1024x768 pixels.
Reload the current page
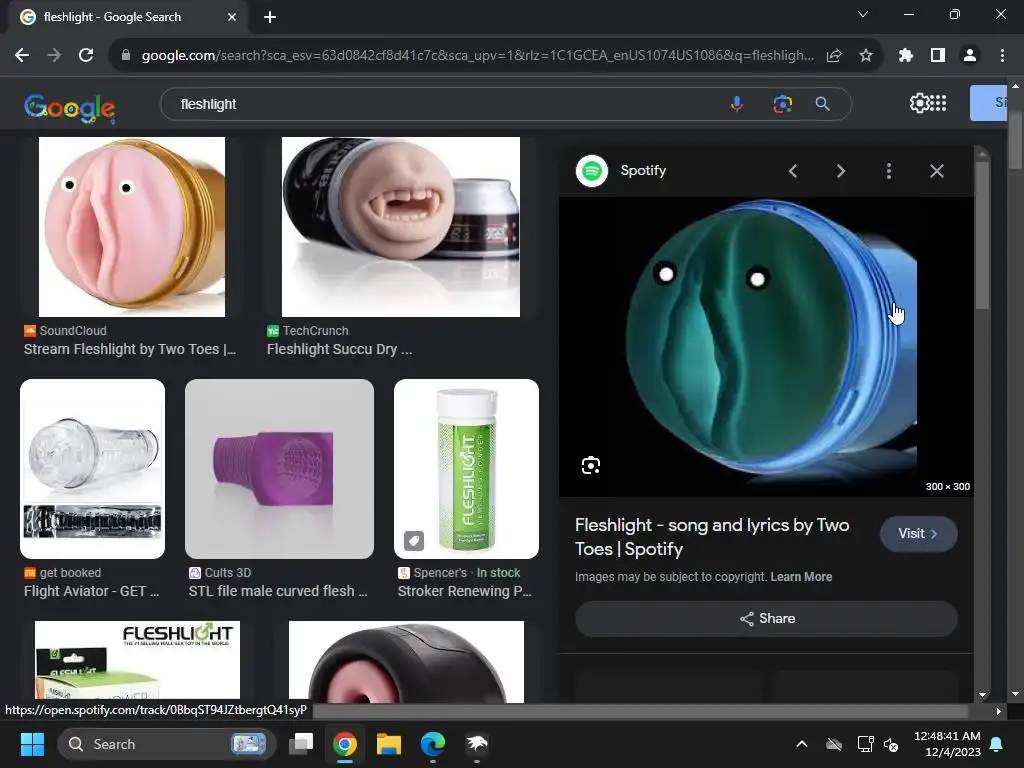tap(86, 56)
